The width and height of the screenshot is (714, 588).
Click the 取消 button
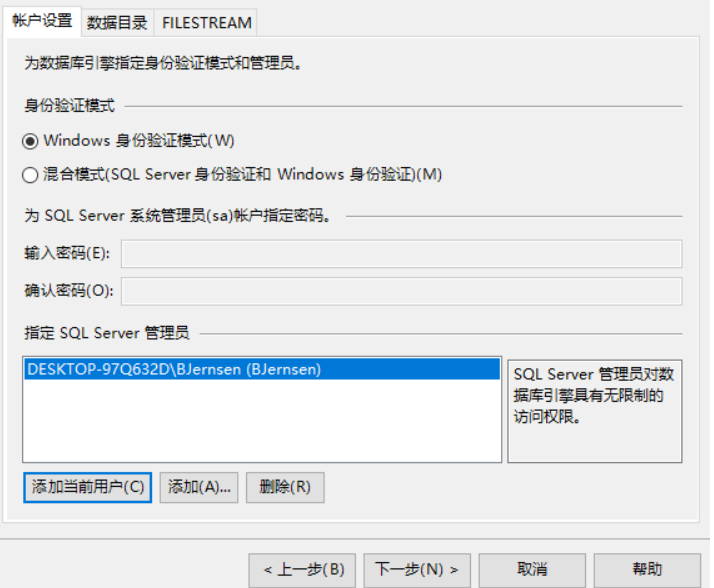pyautogui.click(x=532, y=570)
